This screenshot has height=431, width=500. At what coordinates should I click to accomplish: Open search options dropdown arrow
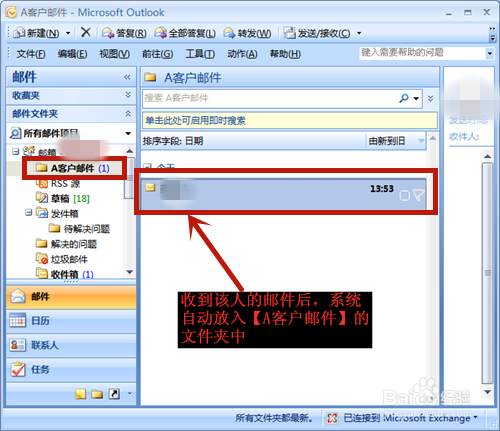click(416, 98)
